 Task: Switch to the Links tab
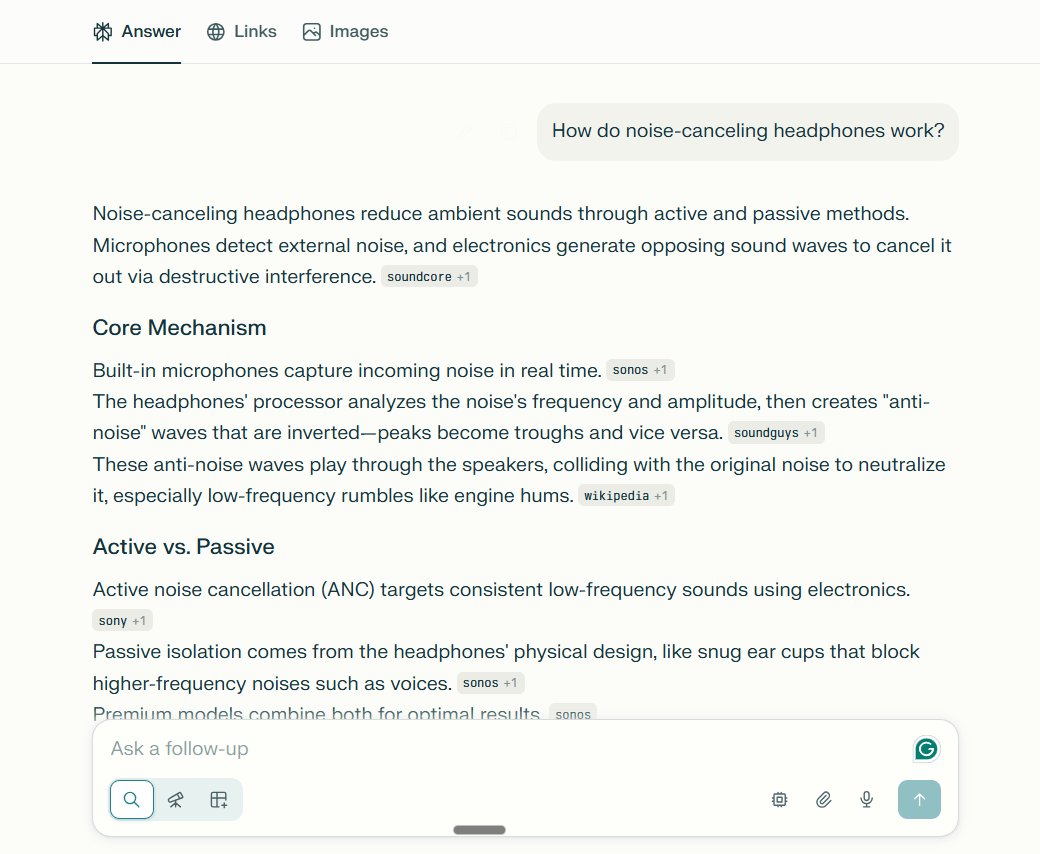[242, 32]
